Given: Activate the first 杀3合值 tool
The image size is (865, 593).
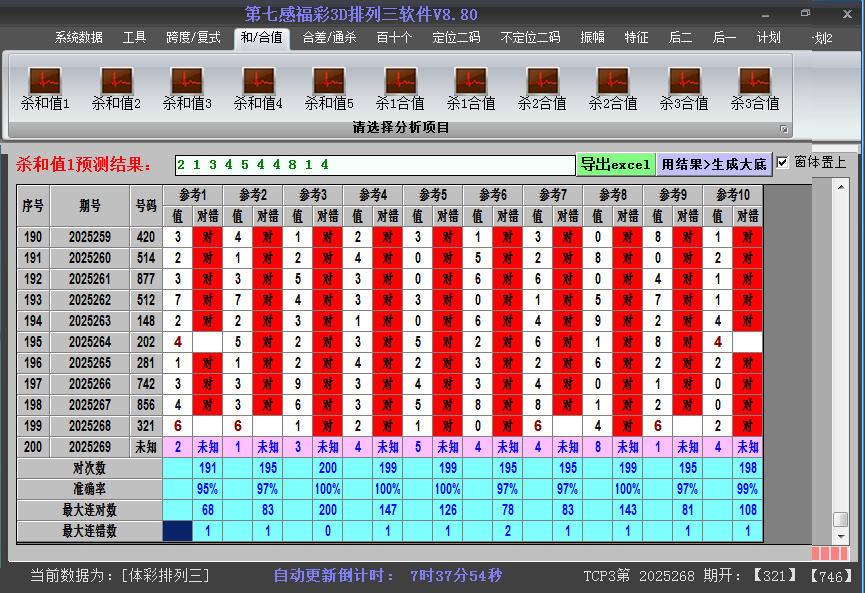Looking at the screenshot, I should (683, 85).
